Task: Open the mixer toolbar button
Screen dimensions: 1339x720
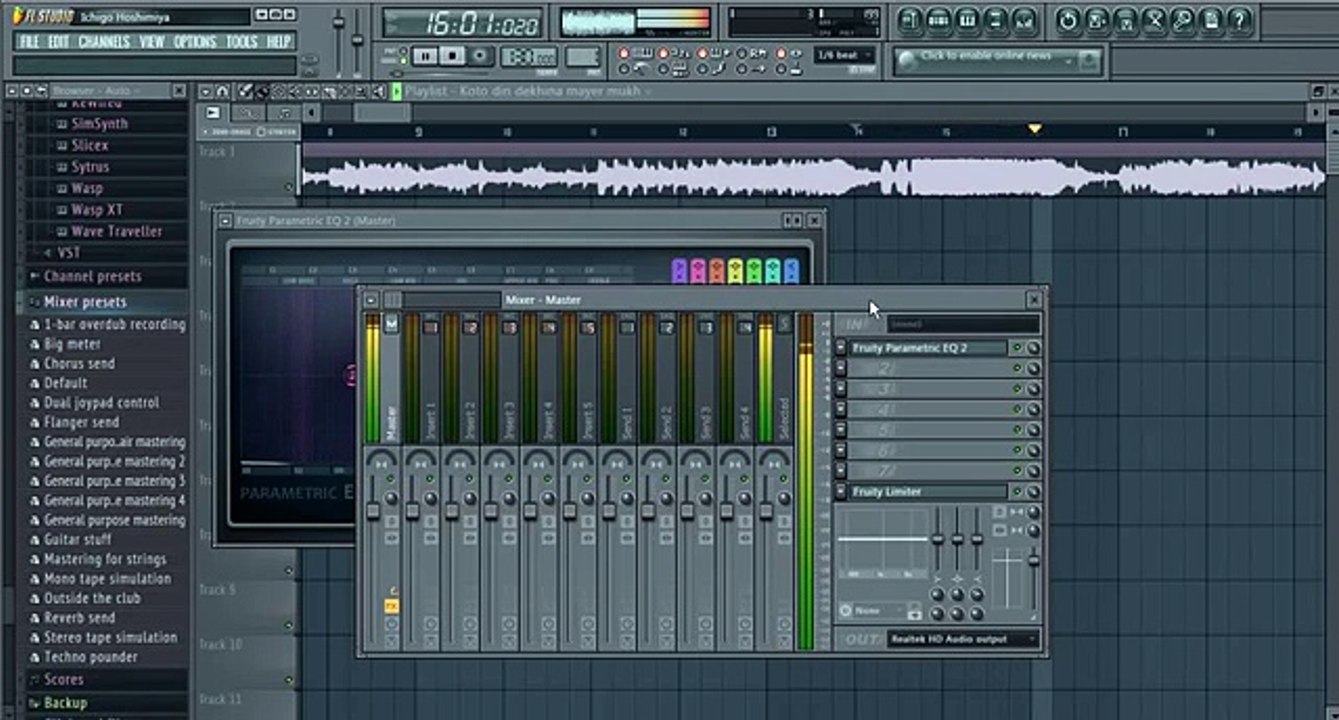Action: (1025, 19)
